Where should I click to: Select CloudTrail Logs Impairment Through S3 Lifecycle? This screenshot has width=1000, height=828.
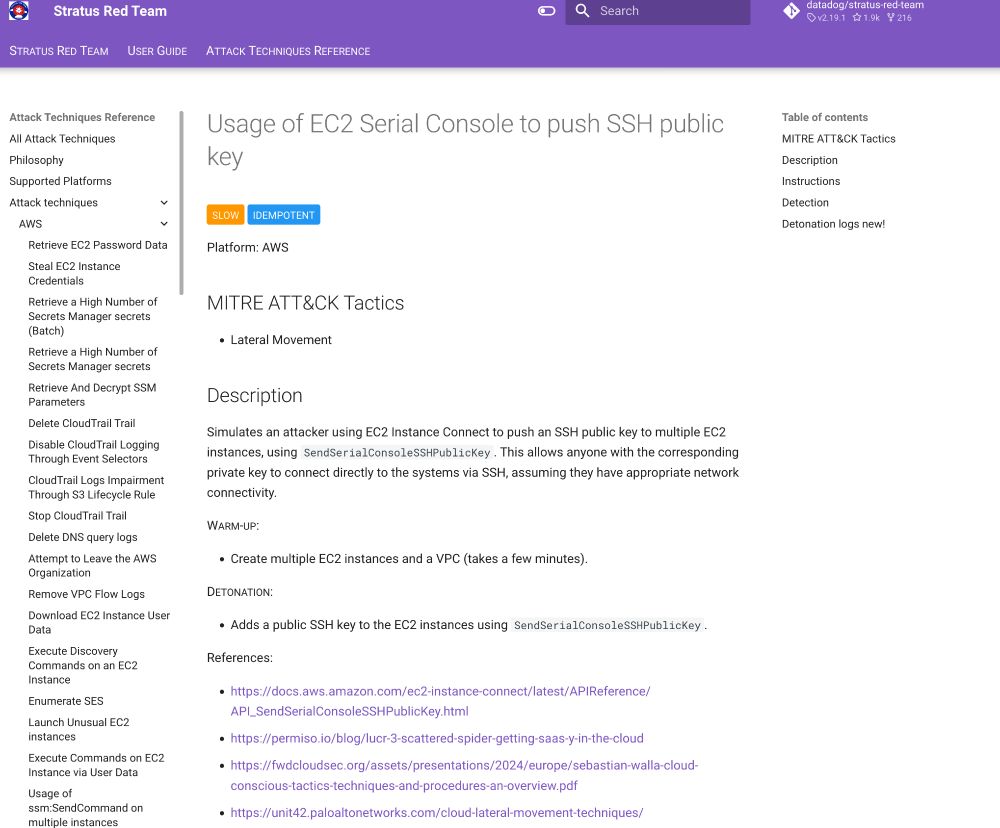click(96, 487)
